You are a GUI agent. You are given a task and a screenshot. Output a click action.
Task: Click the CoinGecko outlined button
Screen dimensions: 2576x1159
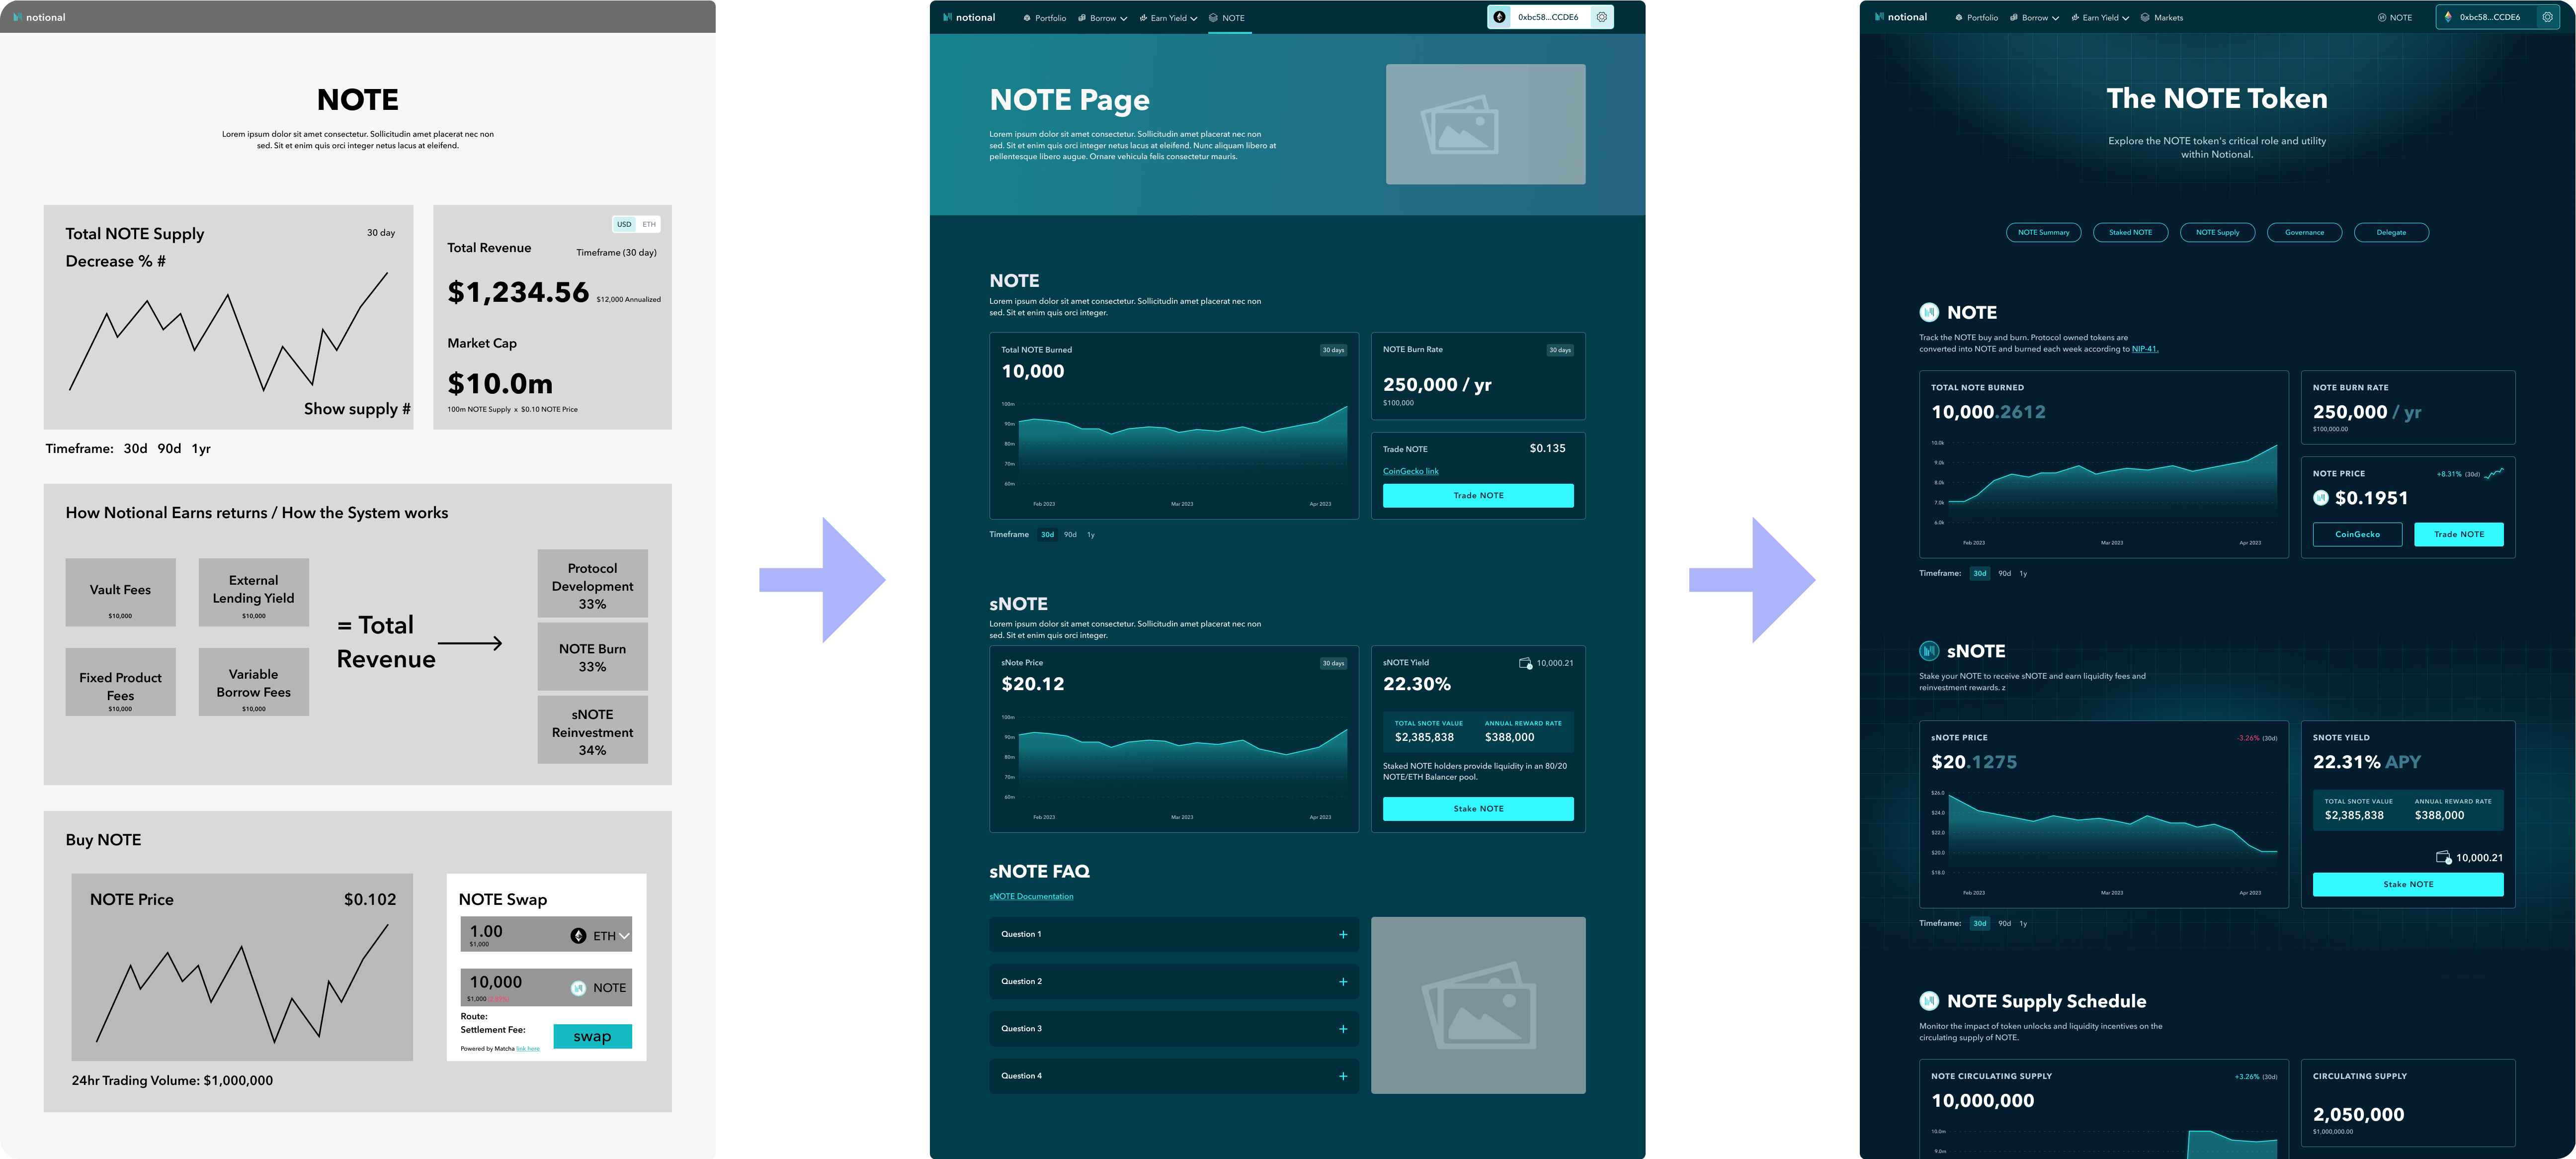tap(2357, 534)
